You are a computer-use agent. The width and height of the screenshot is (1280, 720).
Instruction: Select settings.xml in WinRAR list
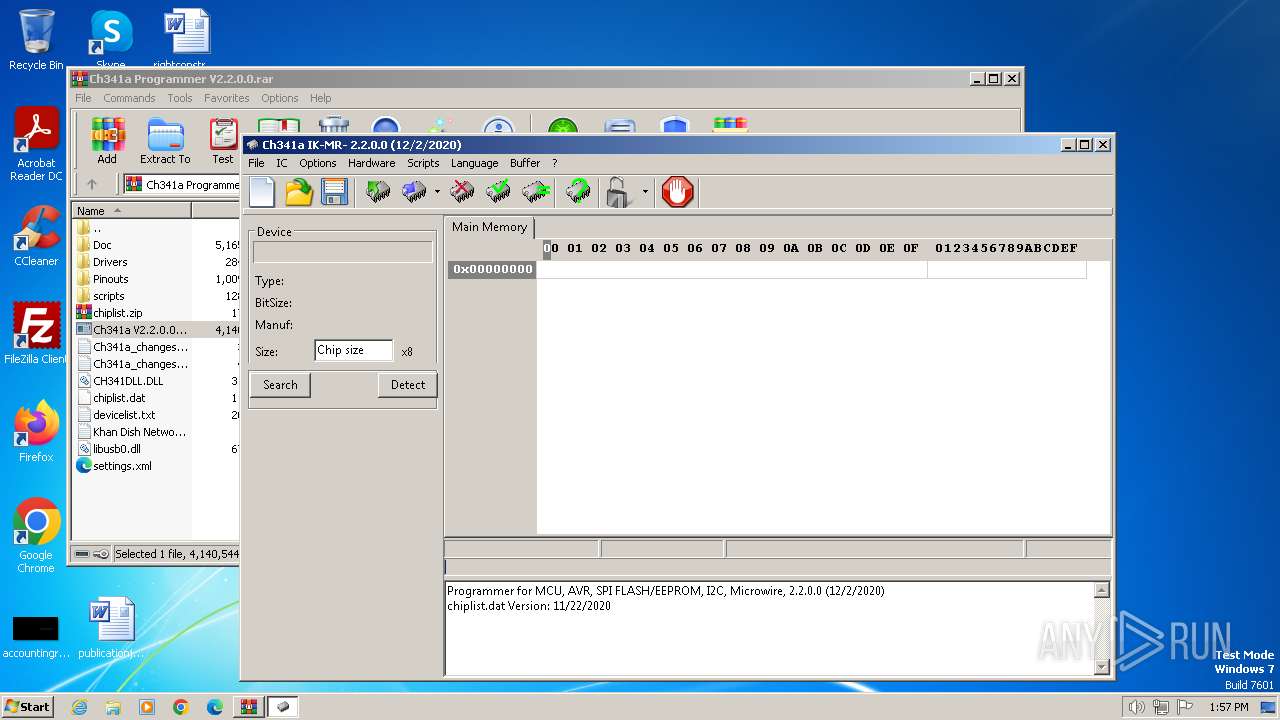[122, 466]
